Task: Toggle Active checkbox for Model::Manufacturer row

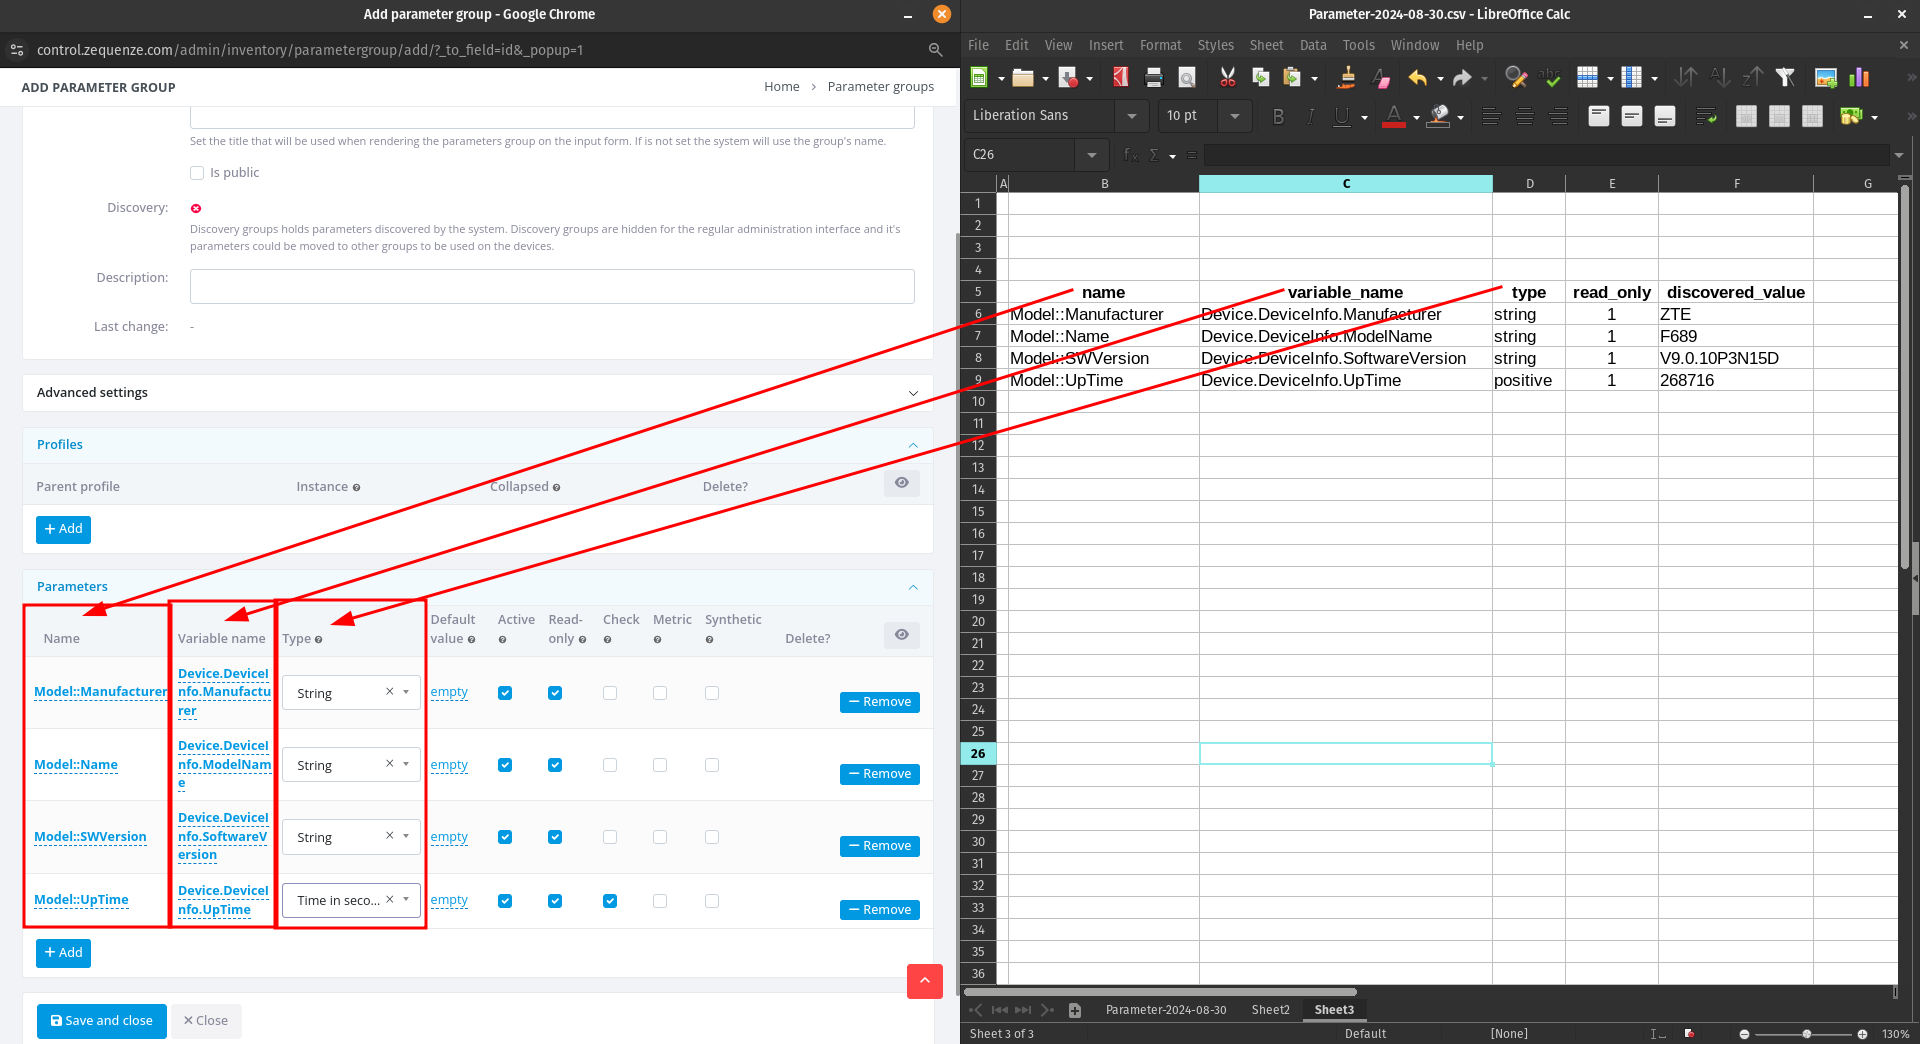Action: coord(505,693)
